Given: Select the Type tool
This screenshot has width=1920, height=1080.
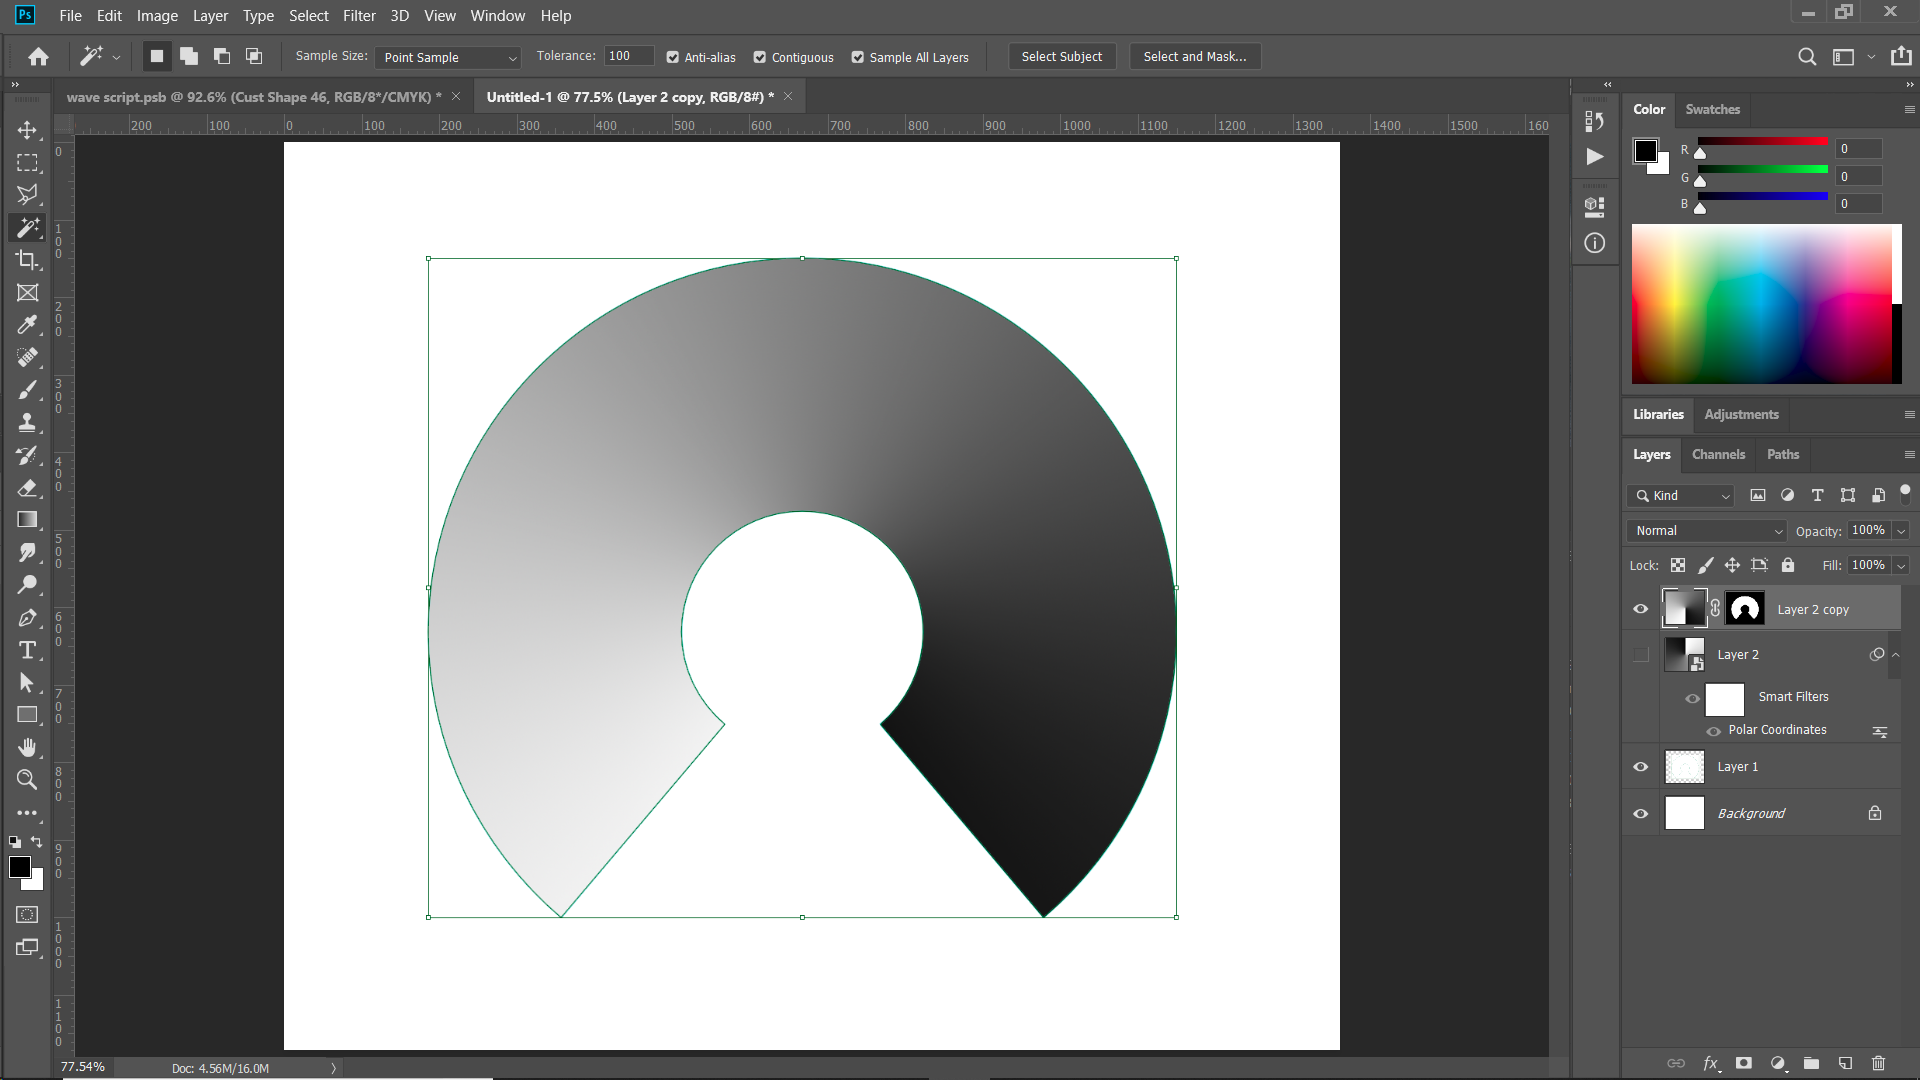Looking at the screenshot, I should coord(28,650).
